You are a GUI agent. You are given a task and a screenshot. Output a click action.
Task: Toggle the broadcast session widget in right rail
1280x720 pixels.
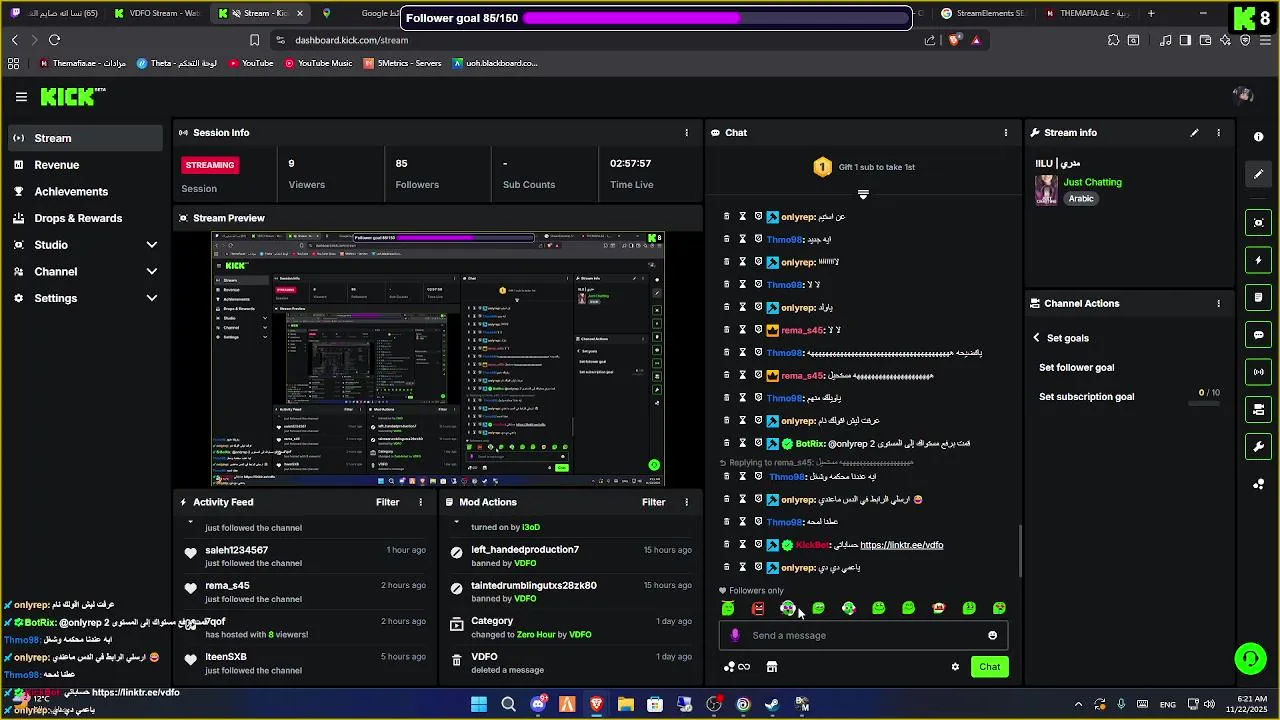[1258, 372]
